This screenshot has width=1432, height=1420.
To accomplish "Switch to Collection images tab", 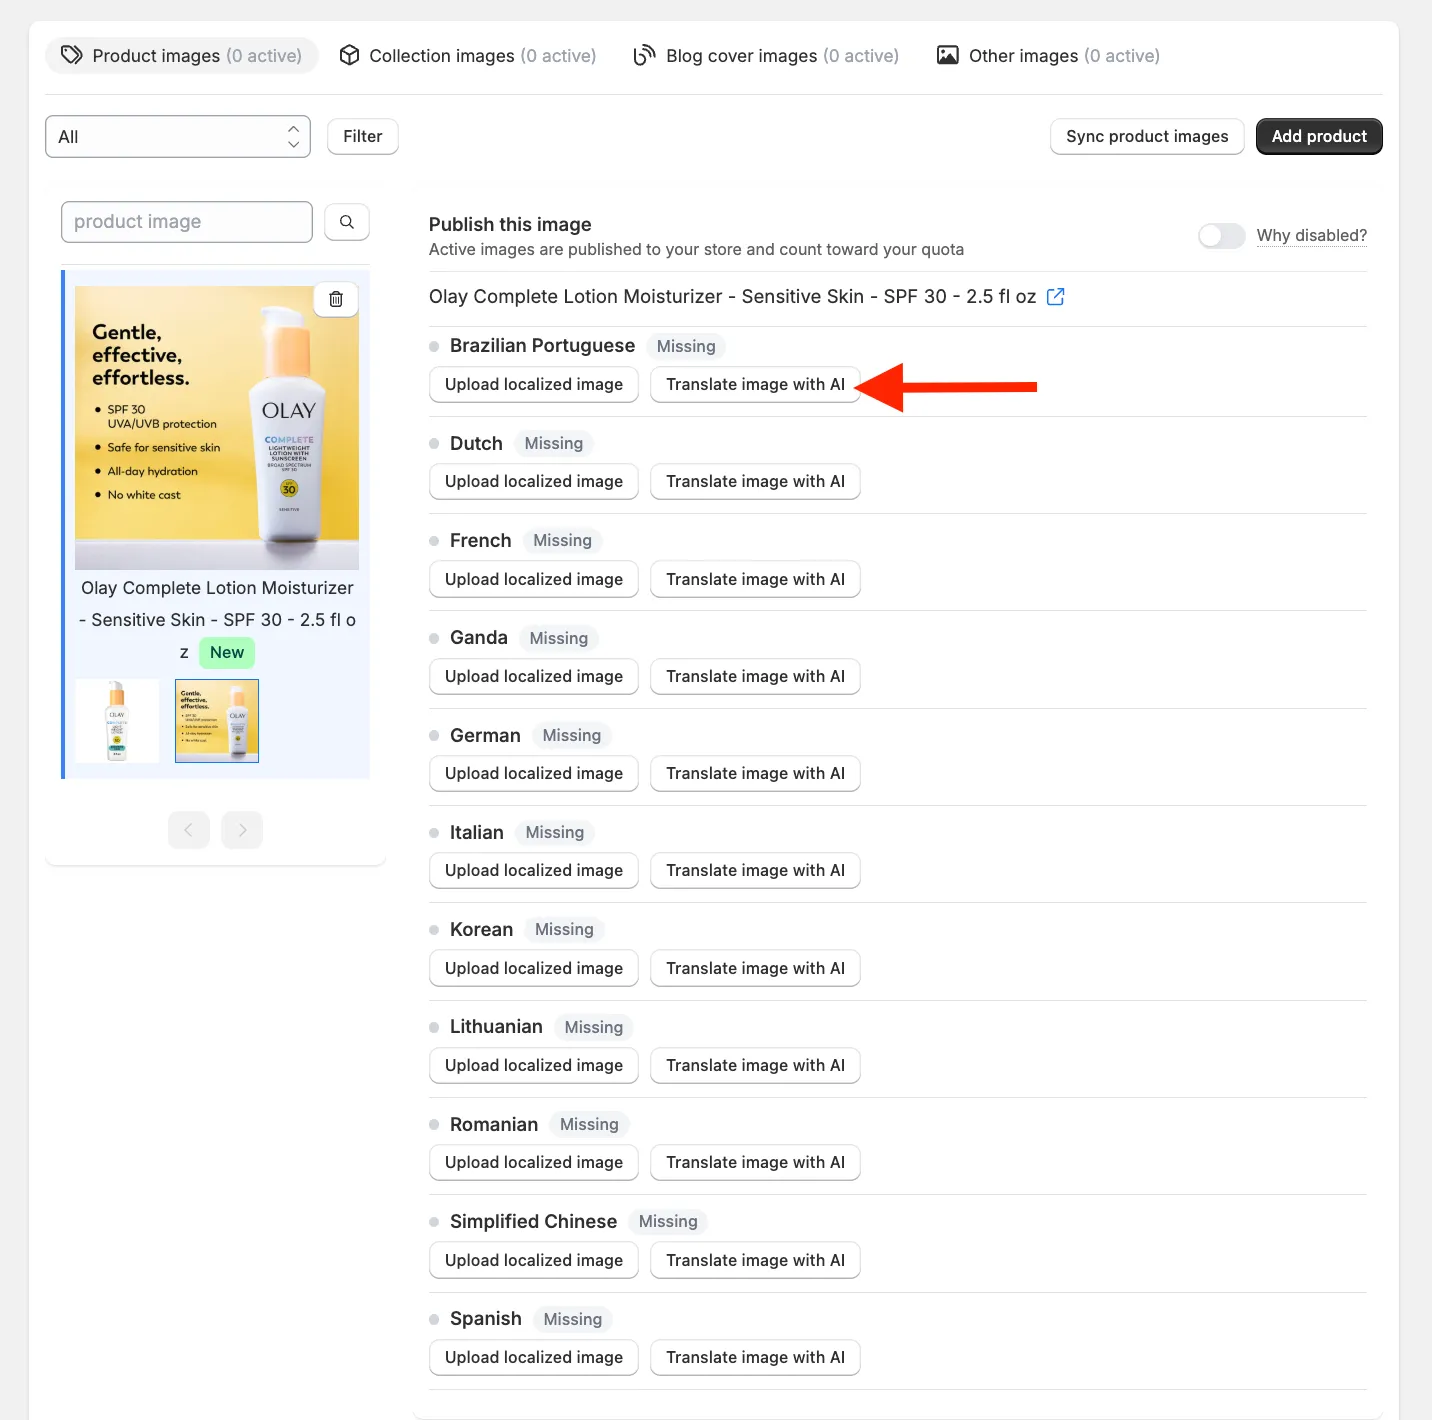I will [468, 56].
